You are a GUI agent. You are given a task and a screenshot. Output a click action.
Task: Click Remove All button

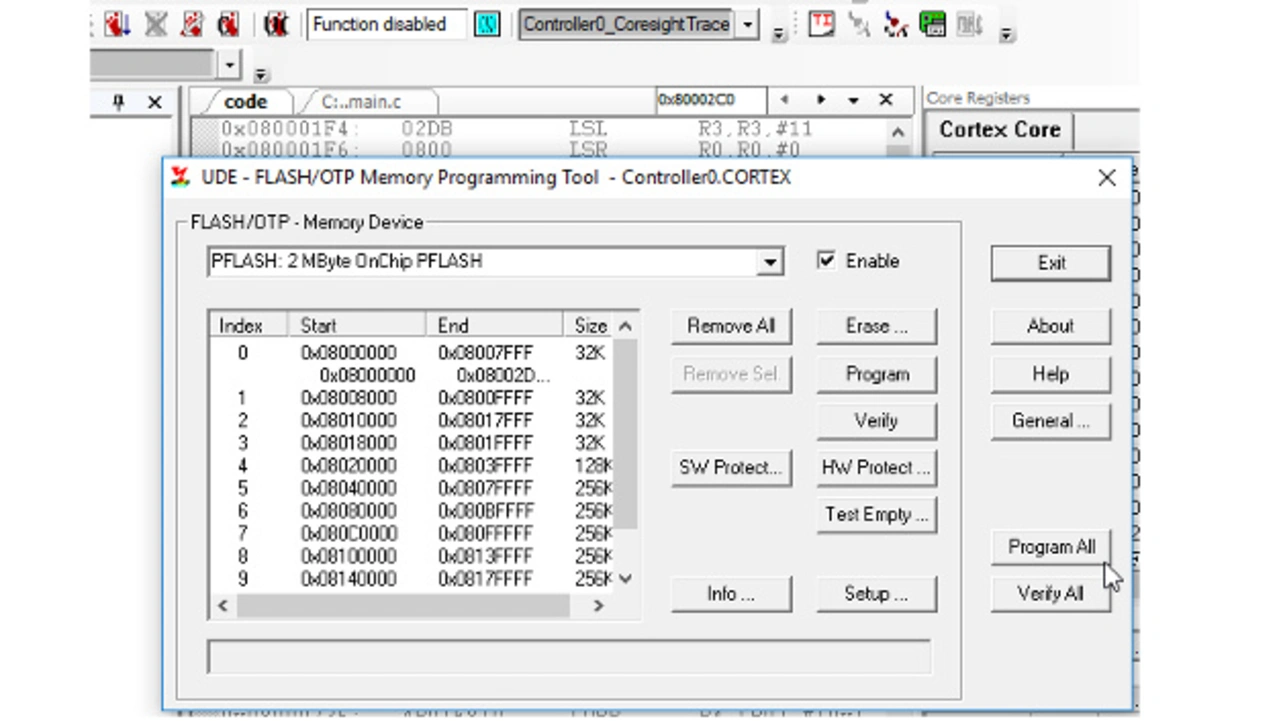click(x=731, y=326)
